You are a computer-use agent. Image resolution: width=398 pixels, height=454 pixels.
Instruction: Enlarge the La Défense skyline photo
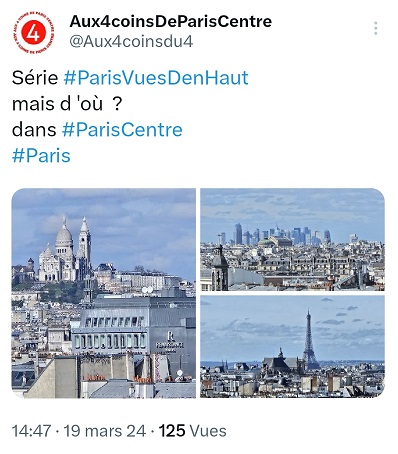[x=292, y=239]
